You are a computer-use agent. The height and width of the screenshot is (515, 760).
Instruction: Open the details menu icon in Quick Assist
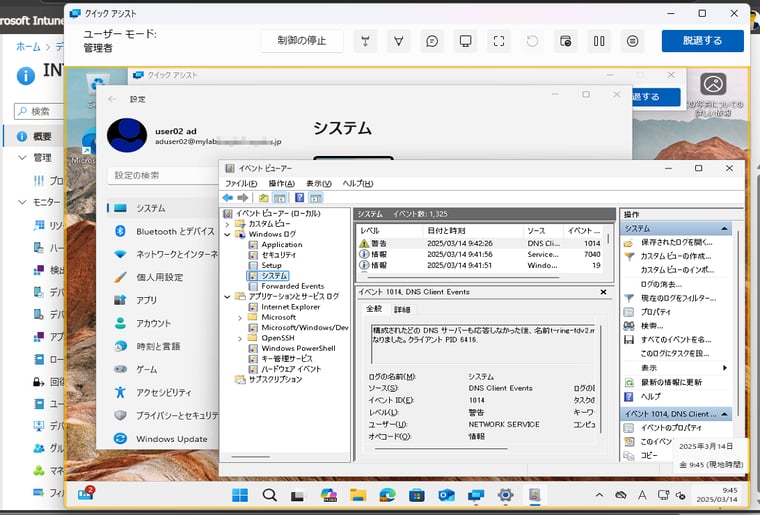[633, 41]
